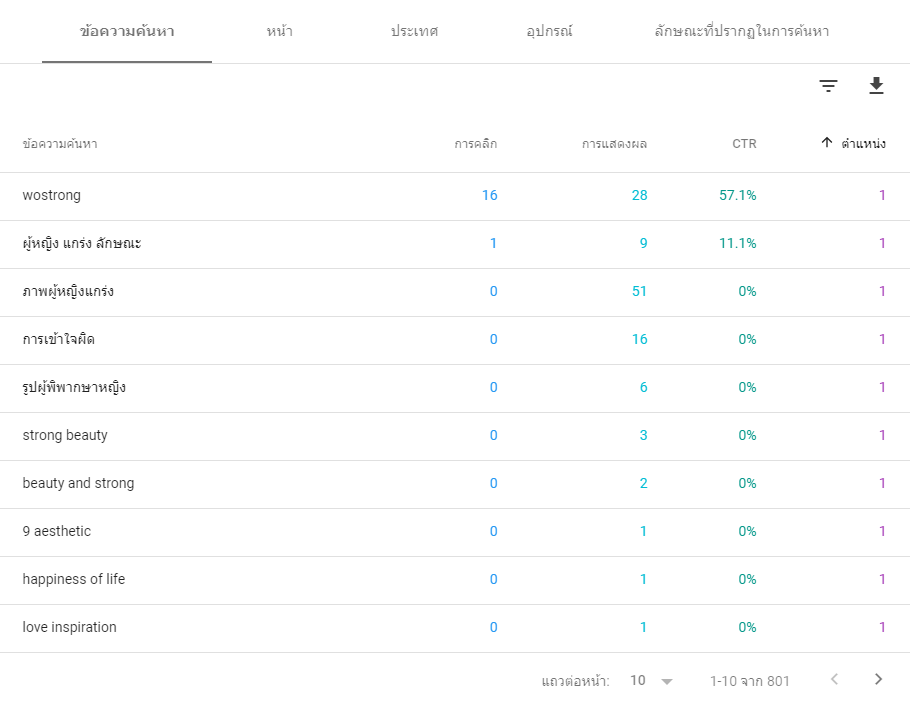Viewport: 910px width, 709px height.
Task: Open the อุปกรณ์ tab
Action: pyautogui.click(x=549, y=31)
